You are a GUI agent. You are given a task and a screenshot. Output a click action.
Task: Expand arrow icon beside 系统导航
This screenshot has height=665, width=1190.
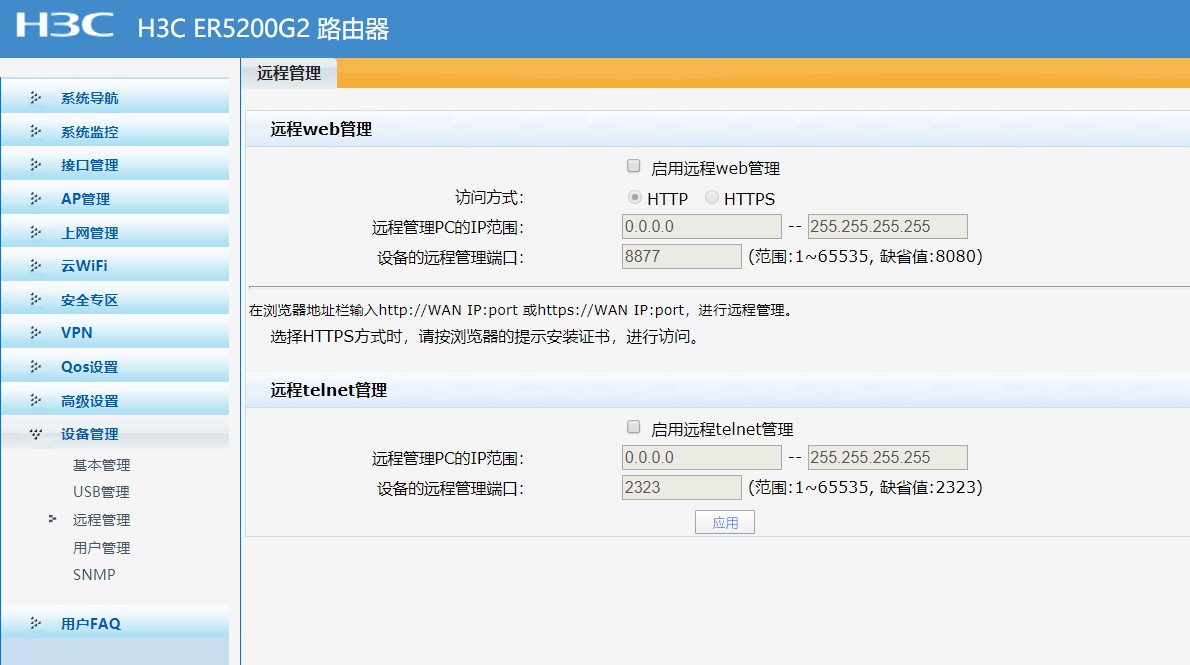click(x=36, y=97)
